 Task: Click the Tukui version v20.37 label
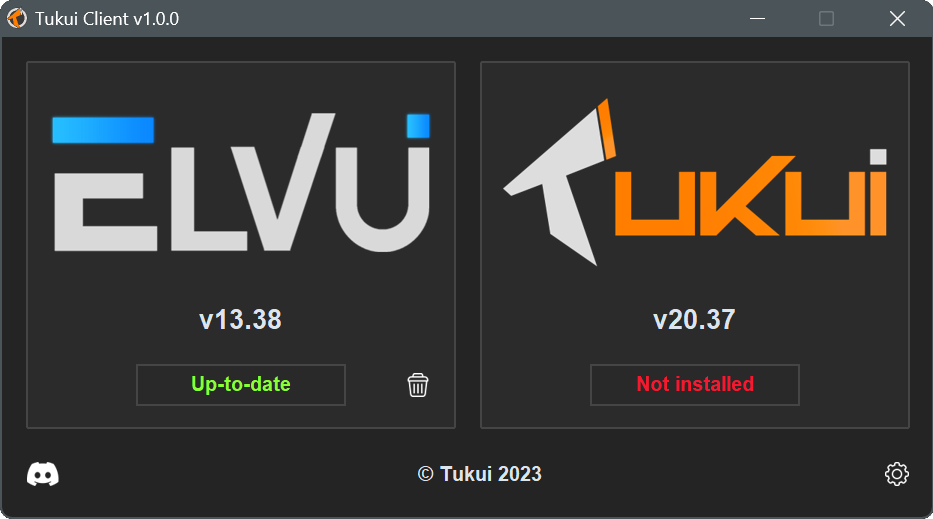coord(694,320)
